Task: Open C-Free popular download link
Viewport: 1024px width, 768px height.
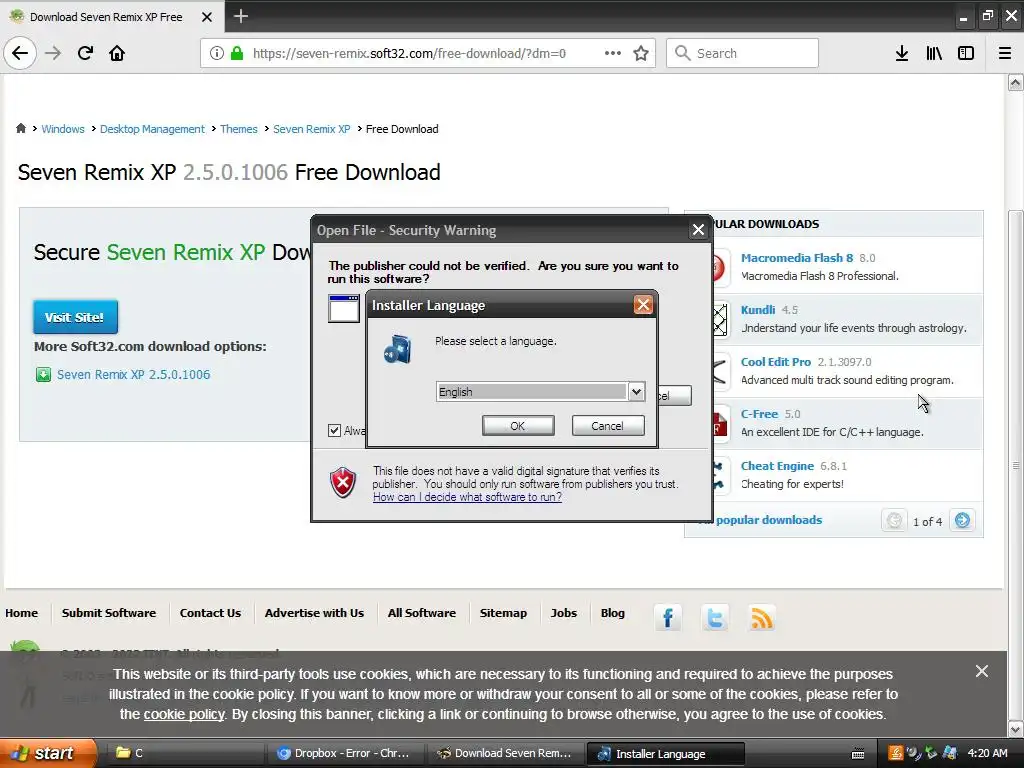Action: click(x=759, y=414)
